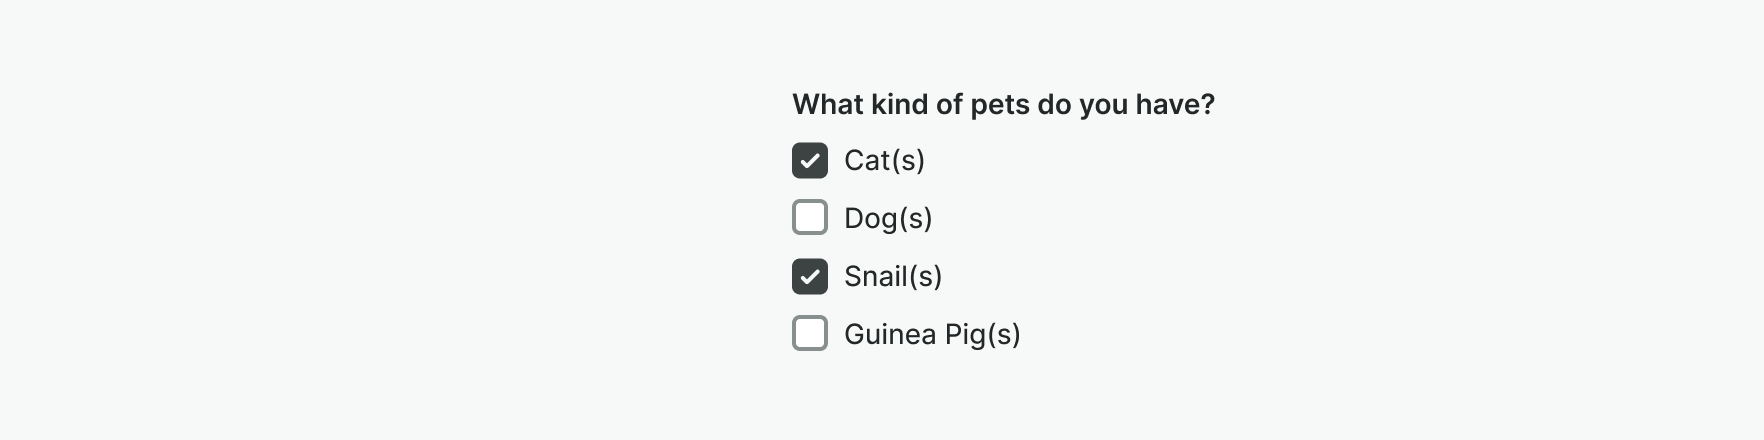Deselect Snail(s) as a pet option

[810, 276]
